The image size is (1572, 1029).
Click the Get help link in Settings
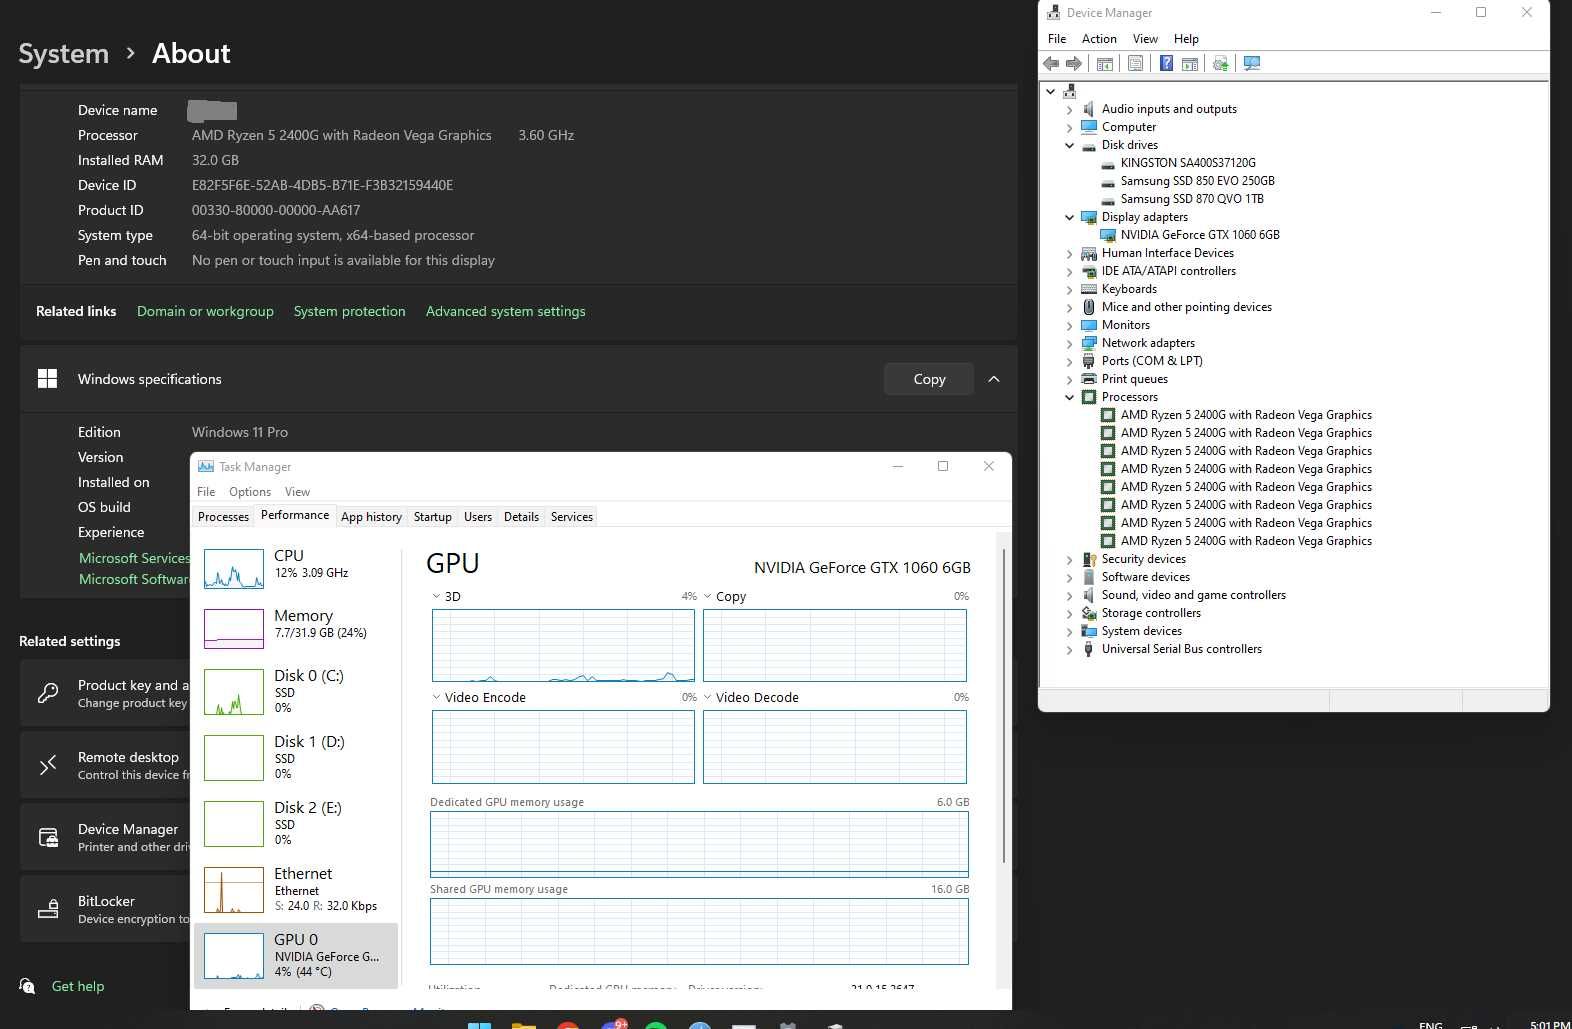pyautogui.click(x=78, y=986)
